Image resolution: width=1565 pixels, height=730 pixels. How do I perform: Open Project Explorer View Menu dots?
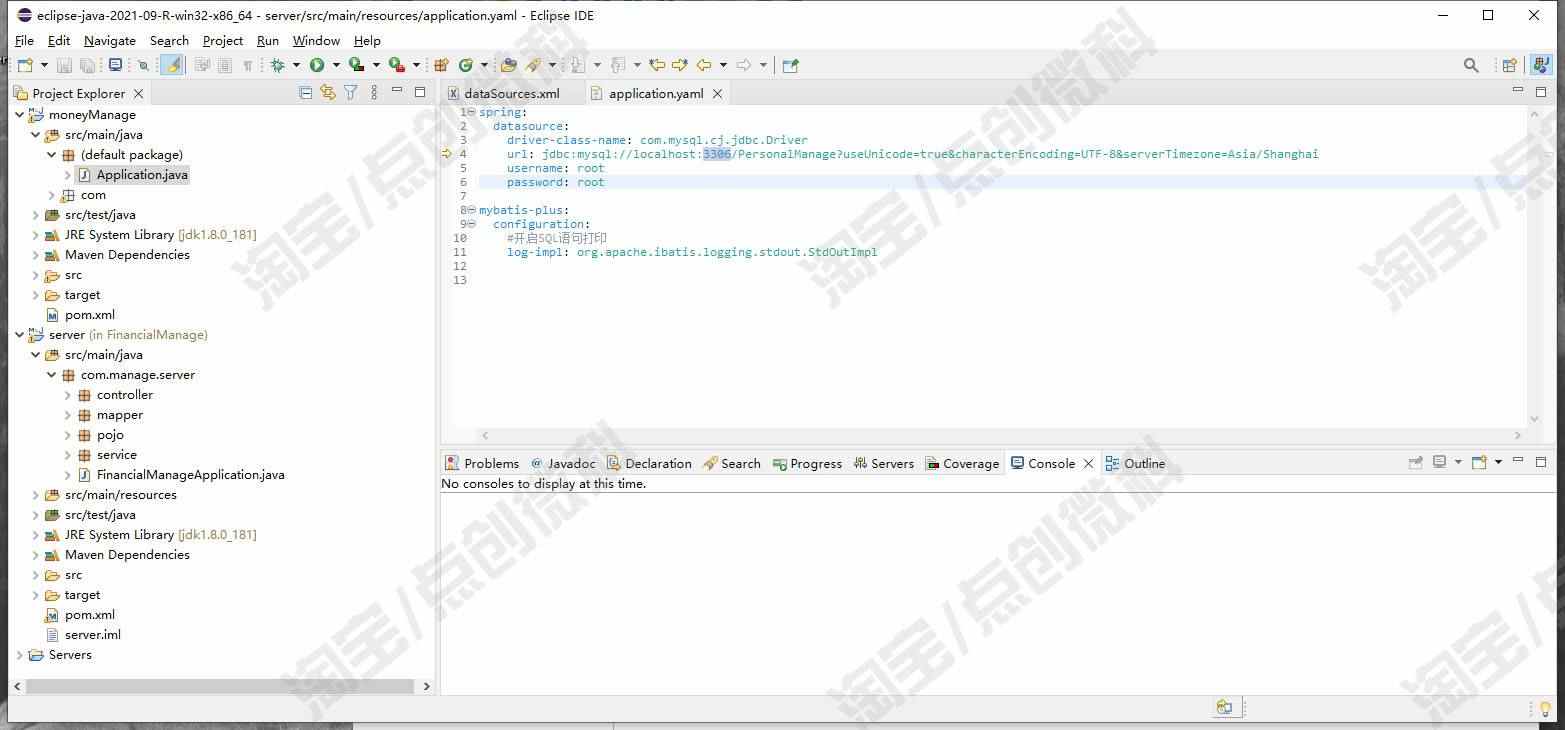click(374, 93)
